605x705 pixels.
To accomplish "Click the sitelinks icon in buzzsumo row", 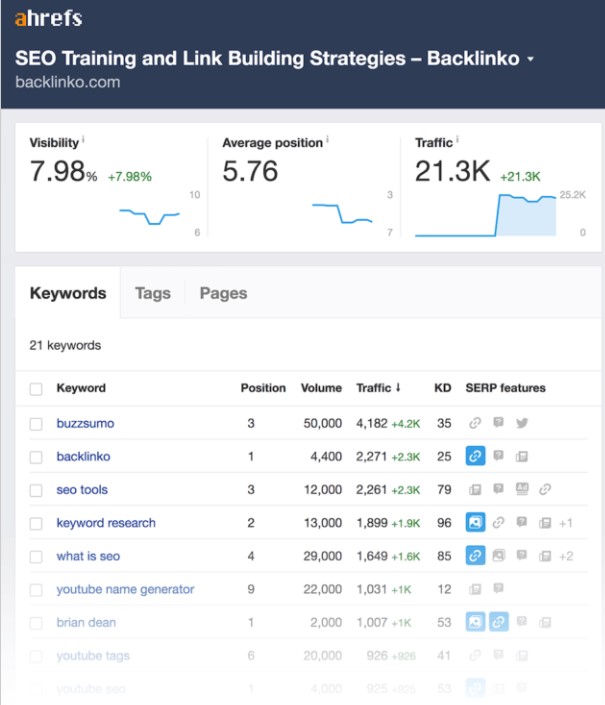I will [x=475, y=423].
